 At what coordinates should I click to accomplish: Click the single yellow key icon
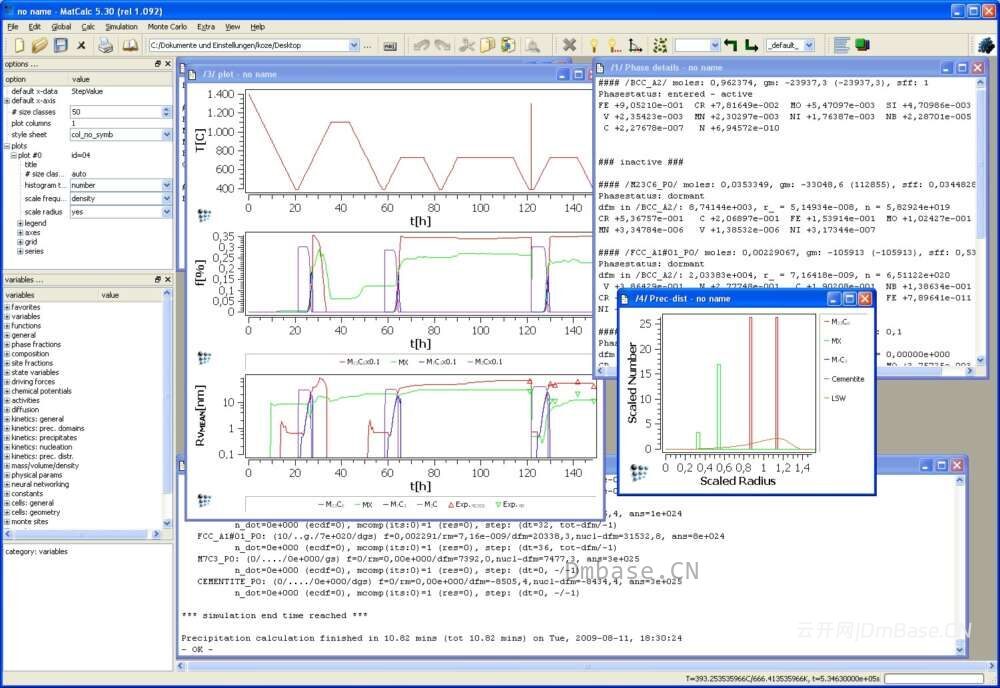594,45
